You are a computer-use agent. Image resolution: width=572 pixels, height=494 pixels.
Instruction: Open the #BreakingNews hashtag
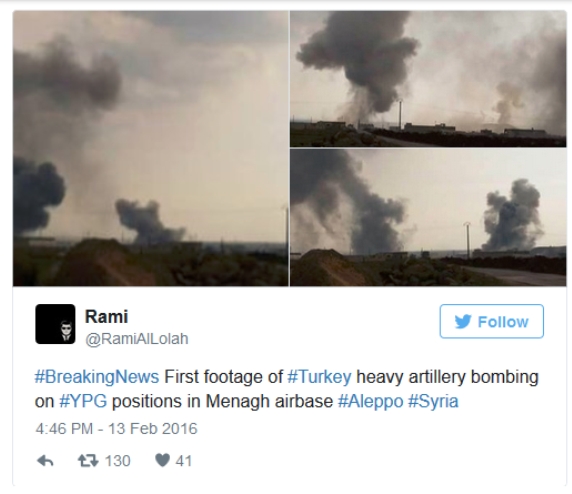point(97,377)
